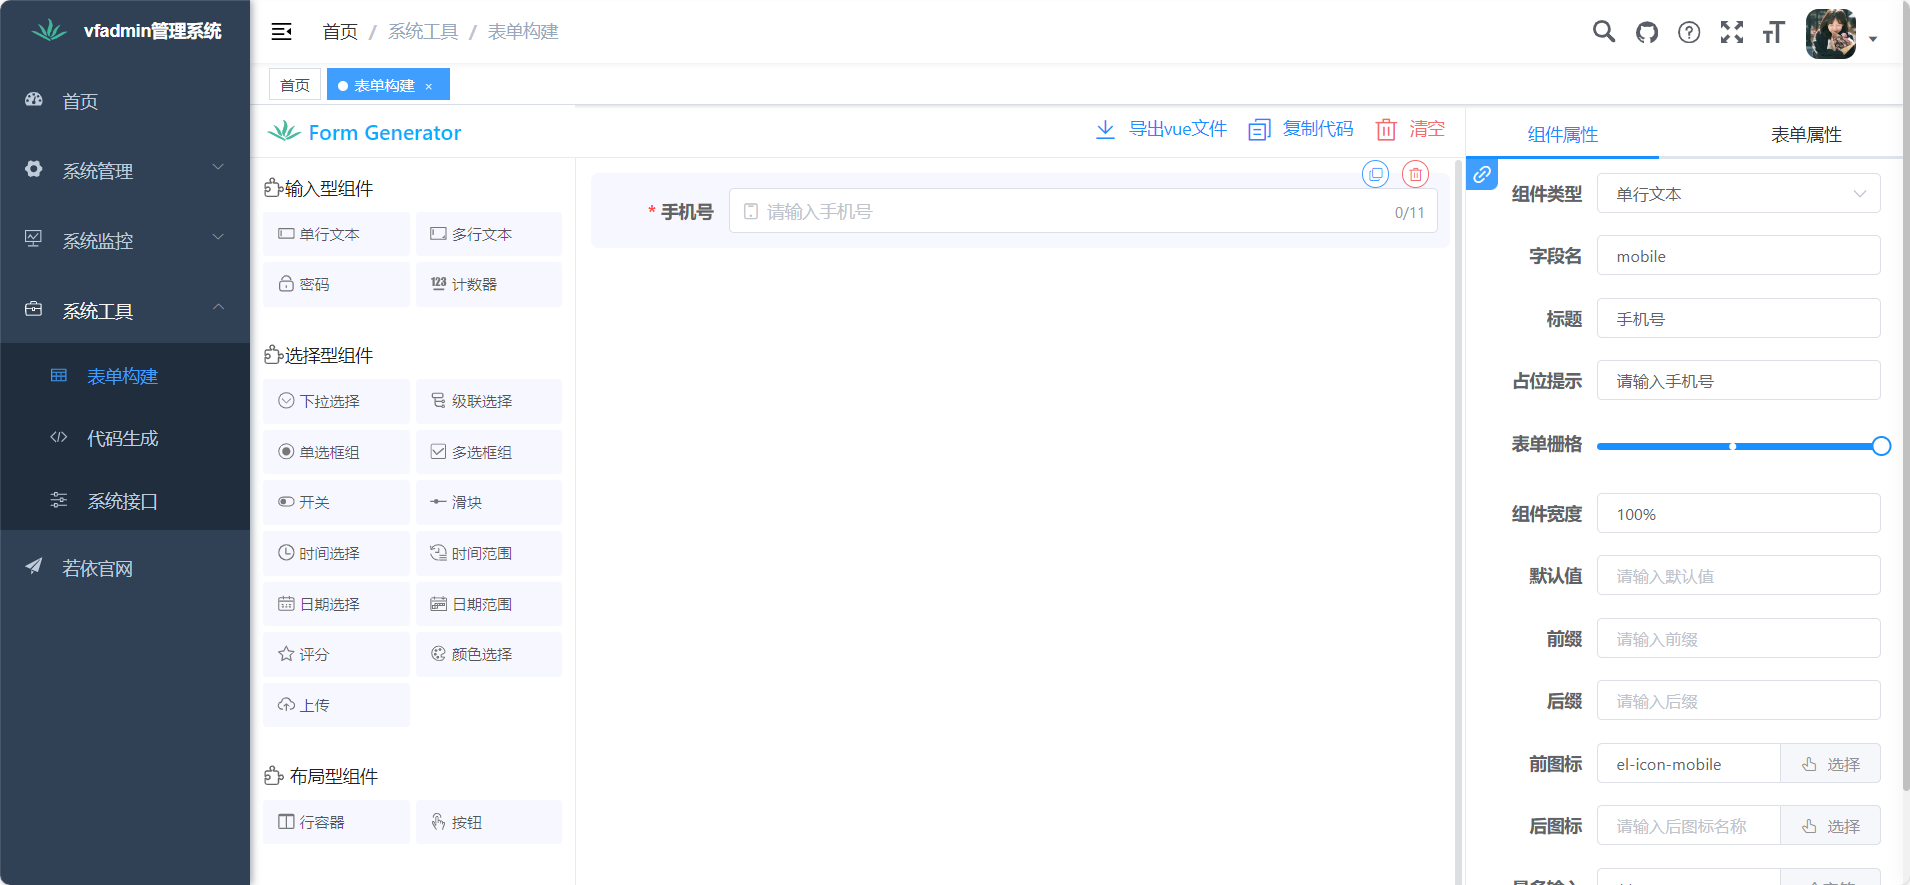Switch to the 表单属性 tab

(1805, 135)
